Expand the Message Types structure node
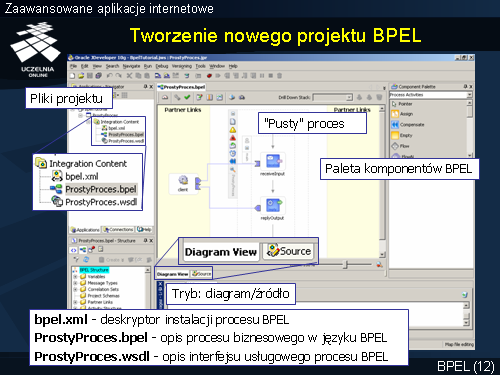 coord(75,283)
